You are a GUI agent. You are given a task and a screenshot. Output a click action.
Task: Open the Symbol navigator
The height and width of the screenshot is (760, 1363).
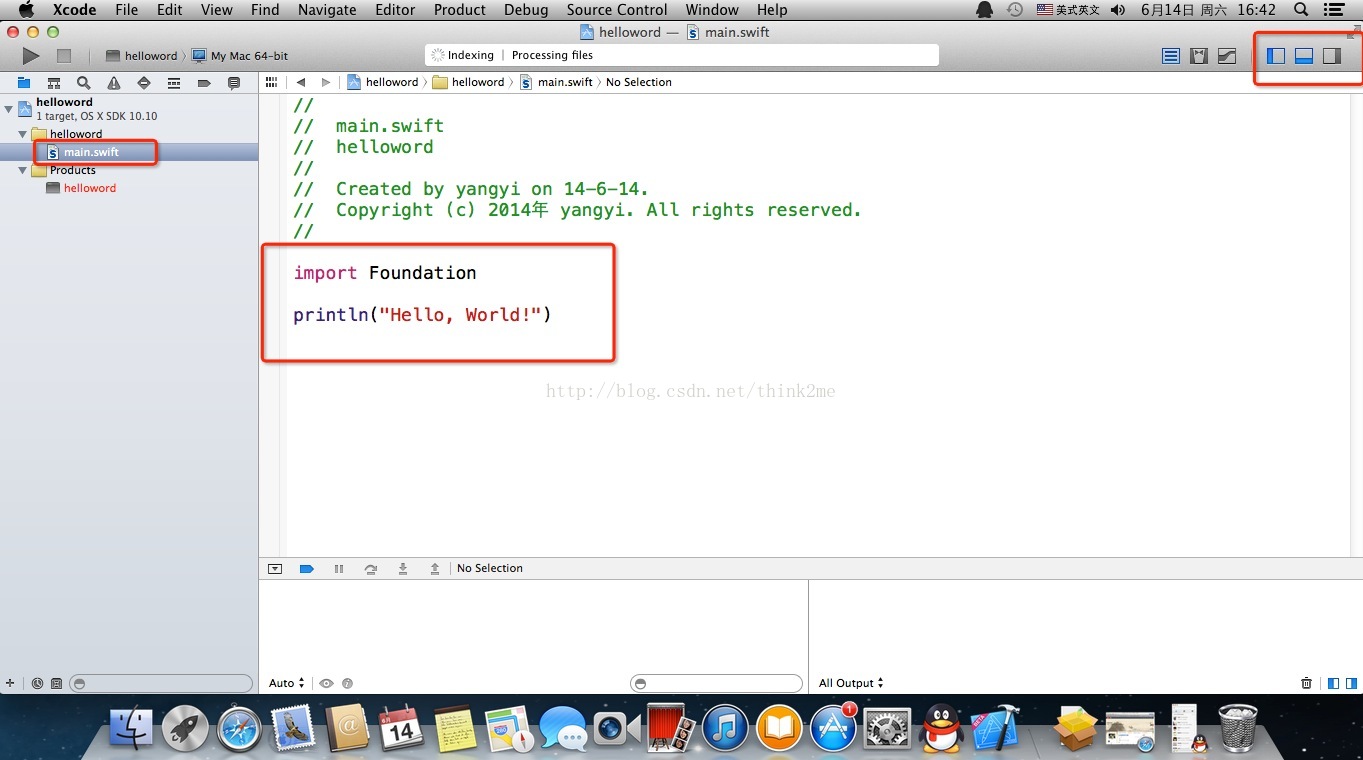tap(54, 83)
